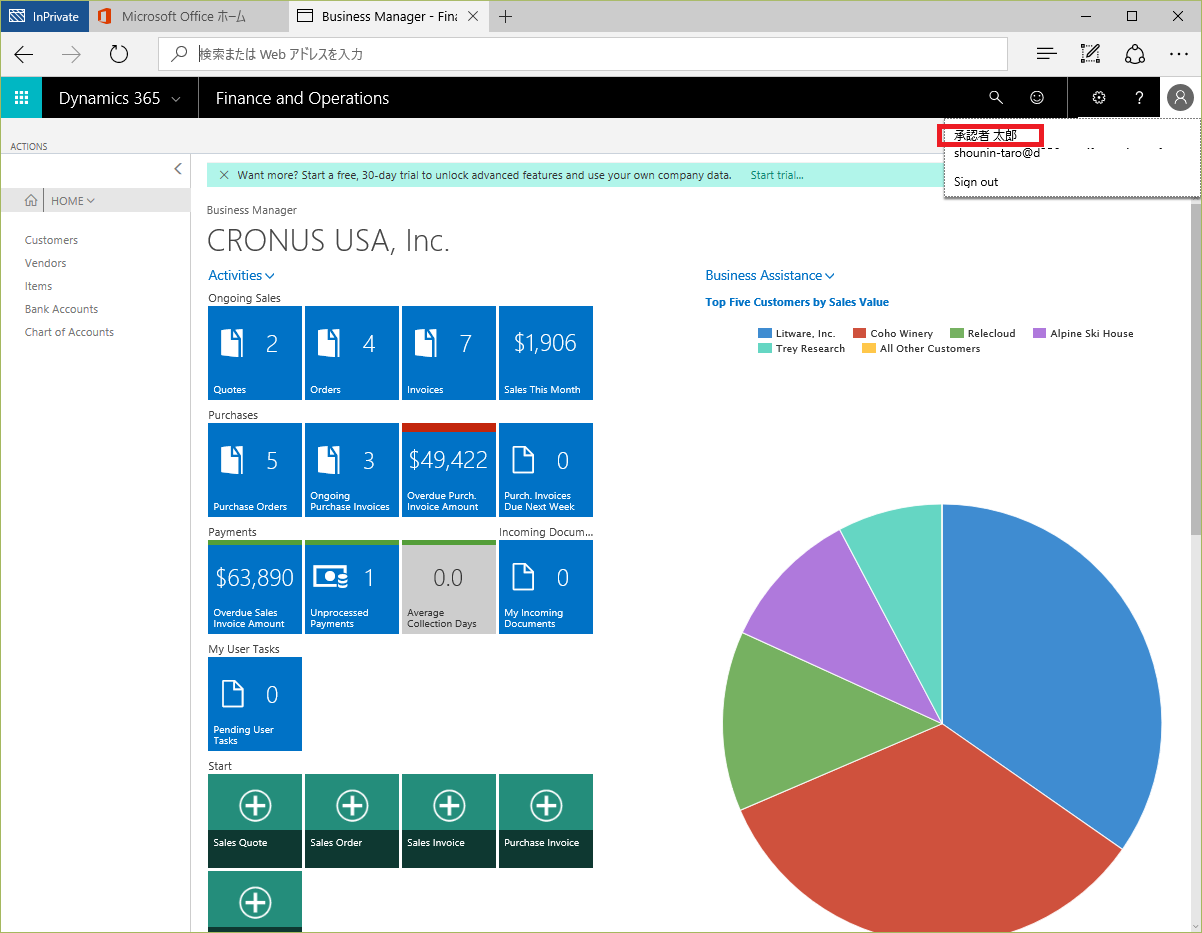The width and height of the screenshot is (1202, 933).
Task: Dismiss the trial banner with the X
Action: (x=223, y=175)
